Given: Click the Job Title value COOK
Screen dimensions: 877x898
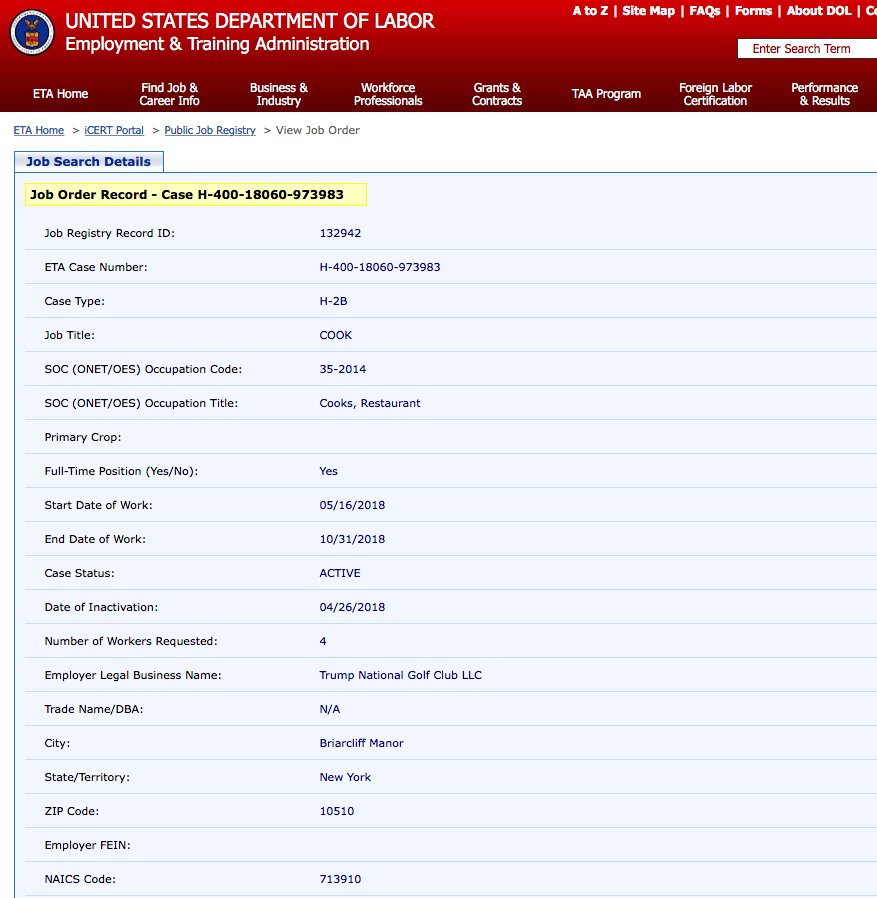Looking at the screenshot, I should pyautogui.click(x=336, y=335).
